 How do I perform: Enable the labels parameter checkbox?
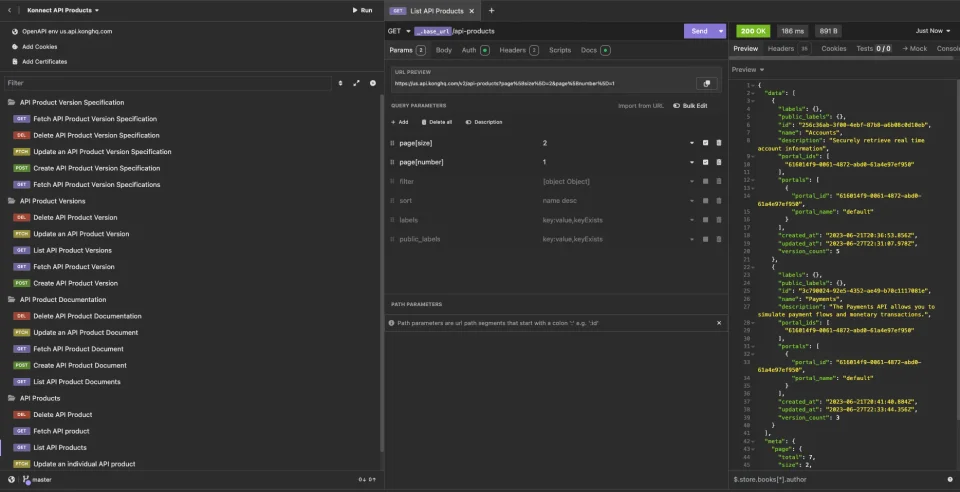(x=705, y=220)
